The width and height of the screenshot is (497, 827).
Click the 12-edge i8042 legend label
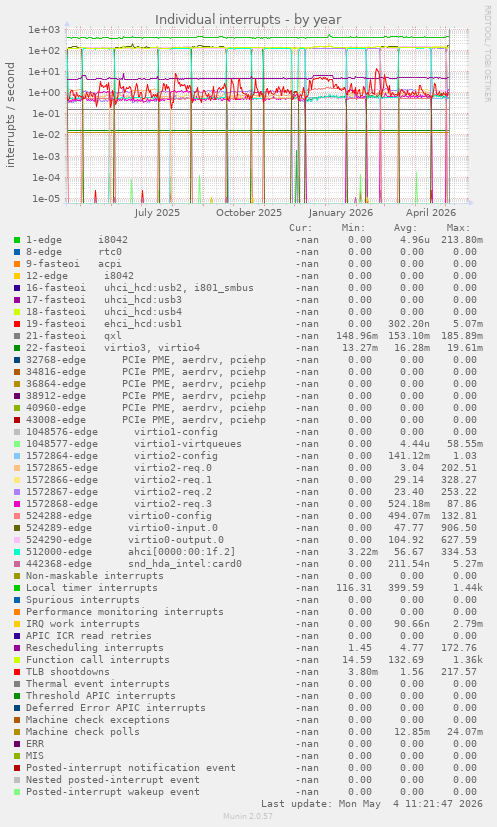[x=80, y=276]
